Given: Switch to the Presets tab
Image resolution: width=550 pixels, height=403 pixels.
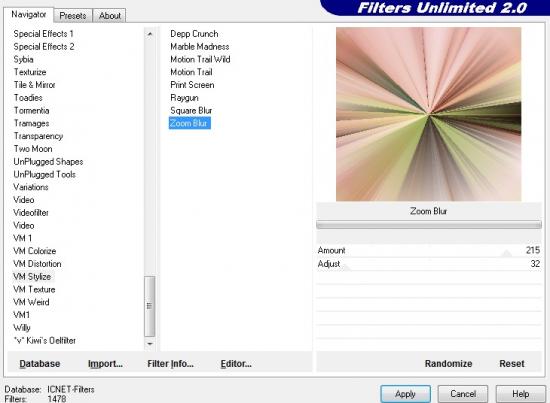Looking at the screenshot, I should [73, 16].
